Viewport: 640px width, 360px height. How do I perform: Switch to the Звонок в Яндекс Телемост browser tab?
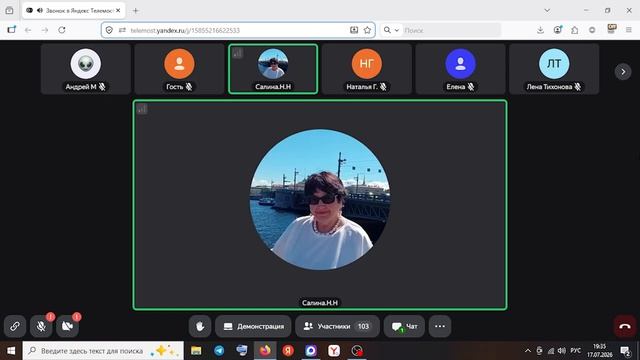click(74, 11)
